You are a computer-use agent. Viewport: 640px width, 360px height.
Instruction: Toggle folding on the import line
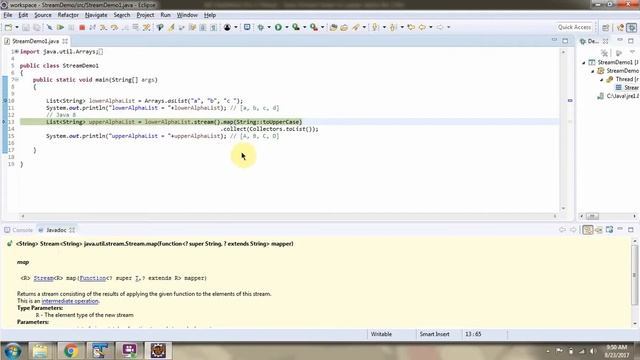(x=16, y=51)
